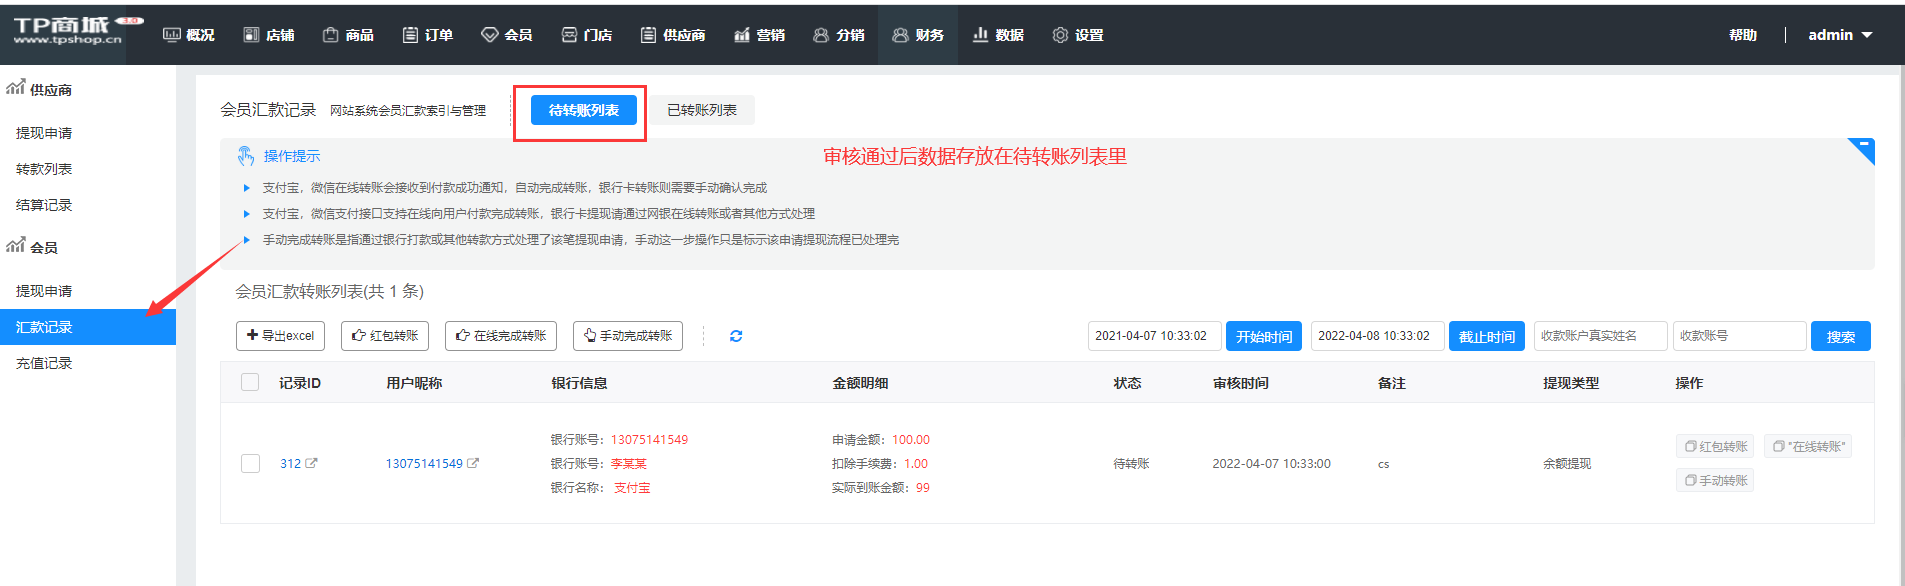The width and height of the screenshot is (1905, 586).
Task: Click the refresh icon beside toolbar buttons
Action: point(736,336)
